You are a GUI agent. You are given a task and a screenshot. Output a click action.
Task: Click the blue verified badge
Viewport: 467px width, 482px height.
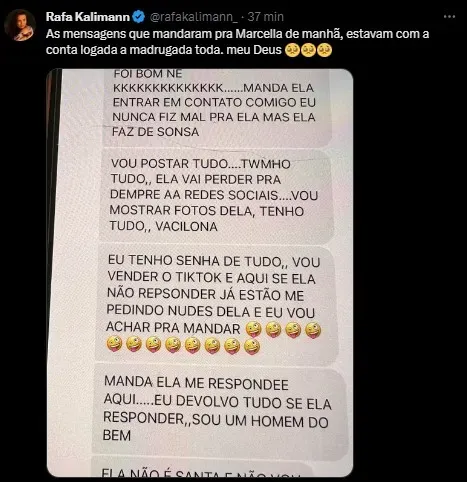click(139, 17)
